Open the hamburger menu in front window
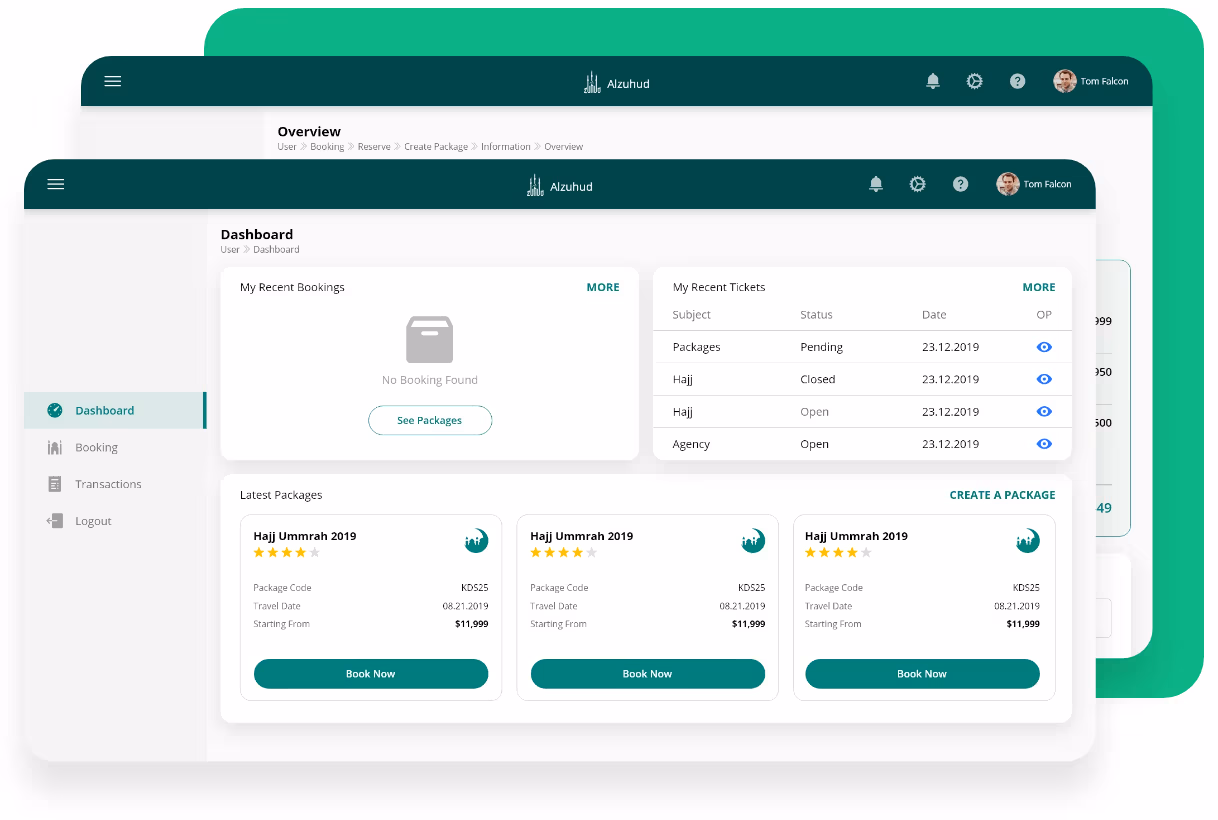This screenshot has width=1218, height=820. pos(56,184)
